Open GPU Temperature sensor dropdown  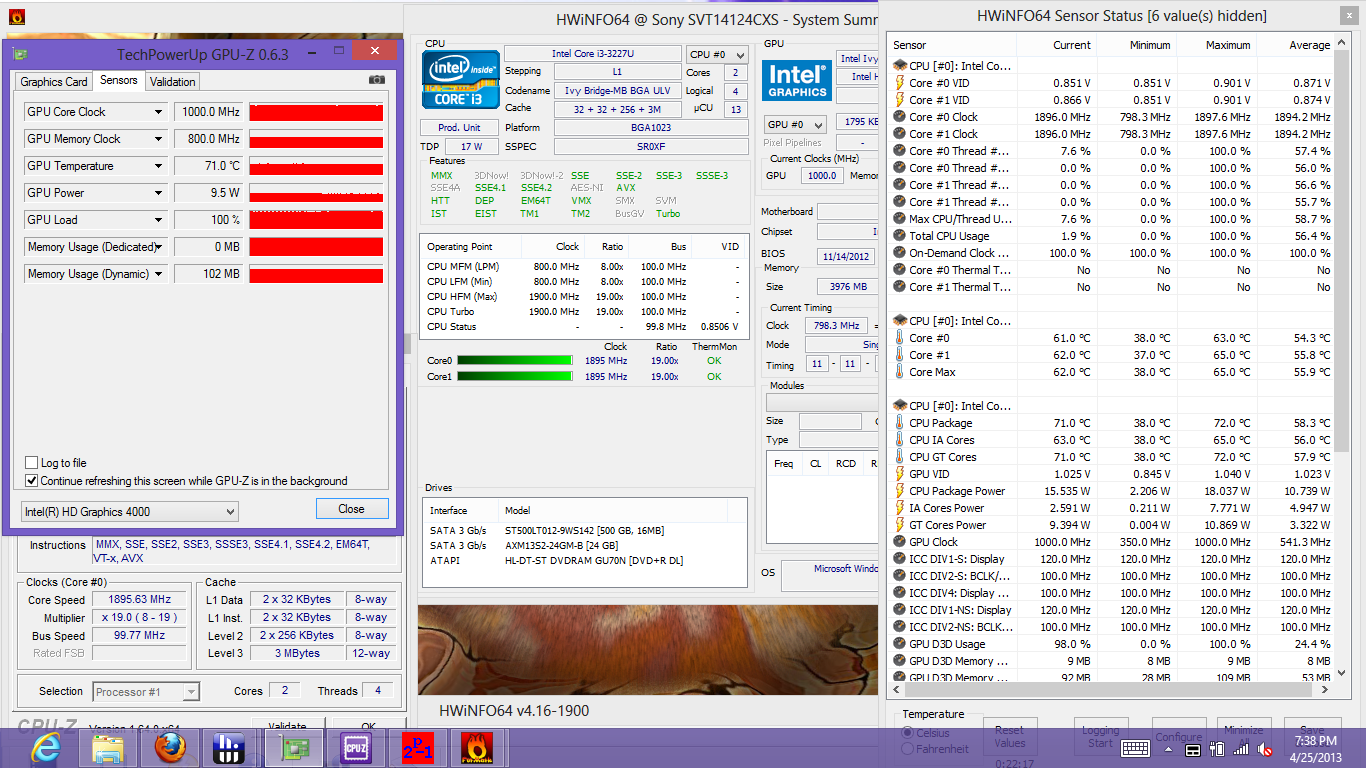[x=158, y=166]
